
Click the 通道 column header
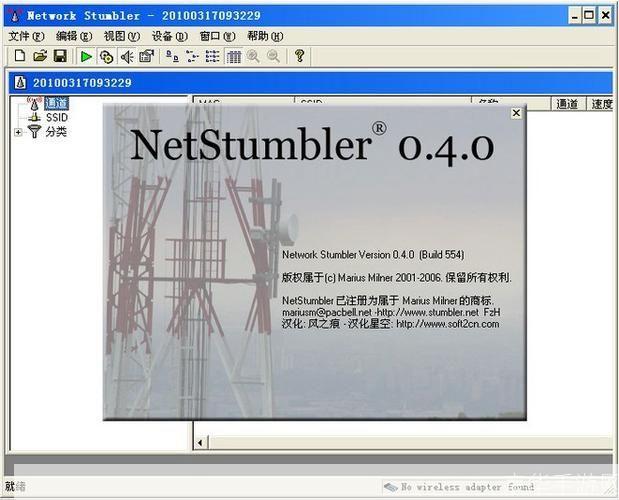pos(568,104)
